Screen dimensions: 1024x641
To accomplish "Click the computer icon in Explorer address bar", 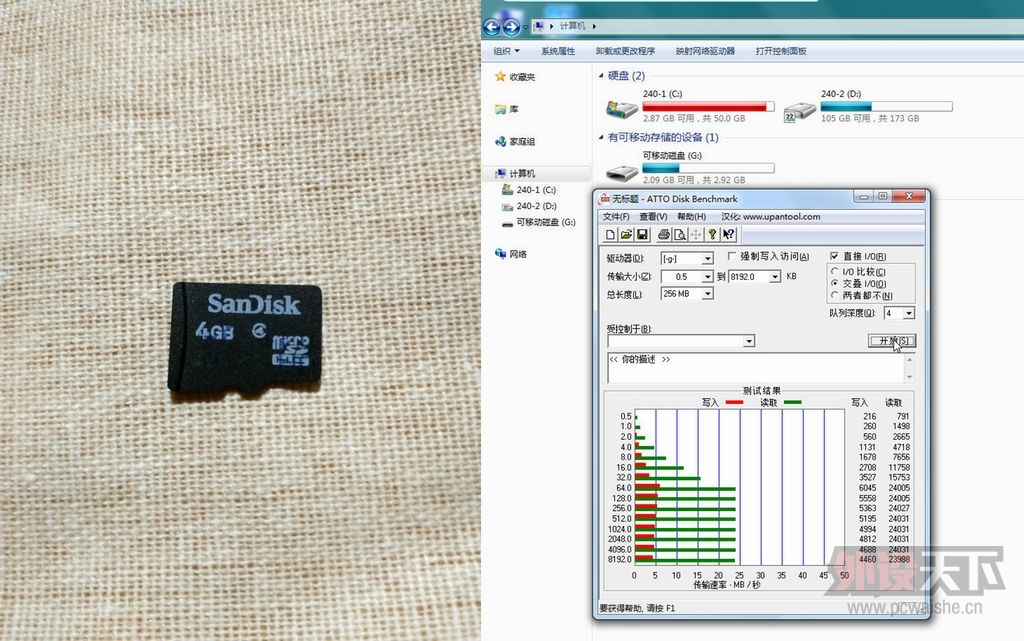I will (x=538, y=26).
